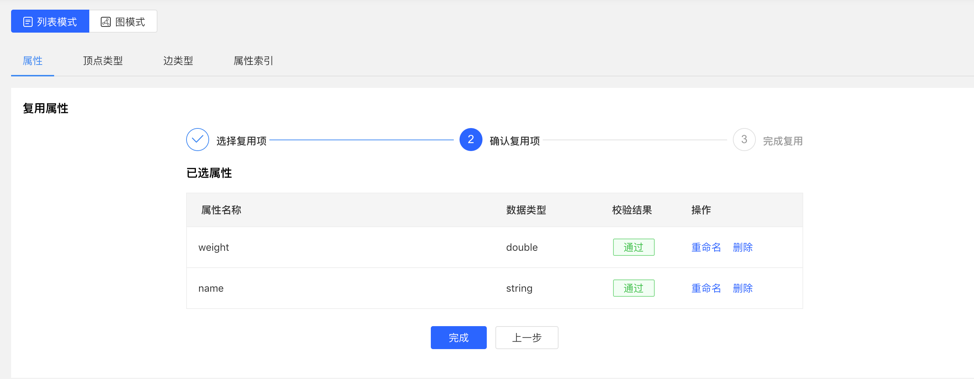
Task: Click the 完成 button
Action: coord(458,338)
